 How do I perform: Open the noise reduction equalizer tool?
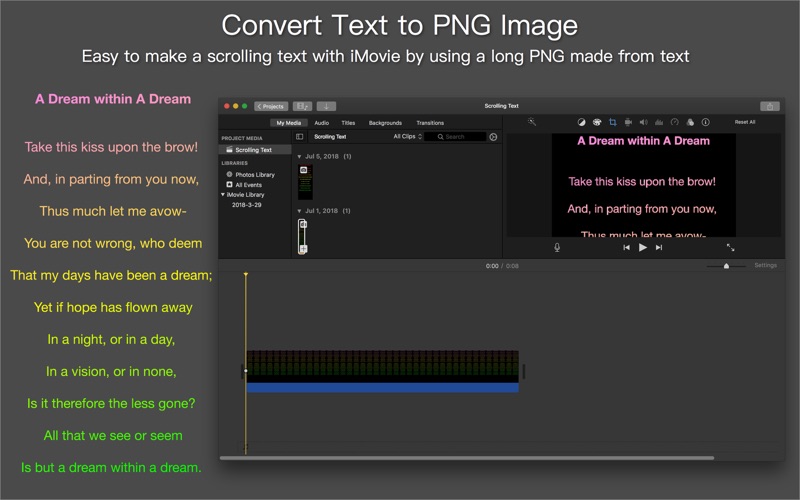click(659, 122)
